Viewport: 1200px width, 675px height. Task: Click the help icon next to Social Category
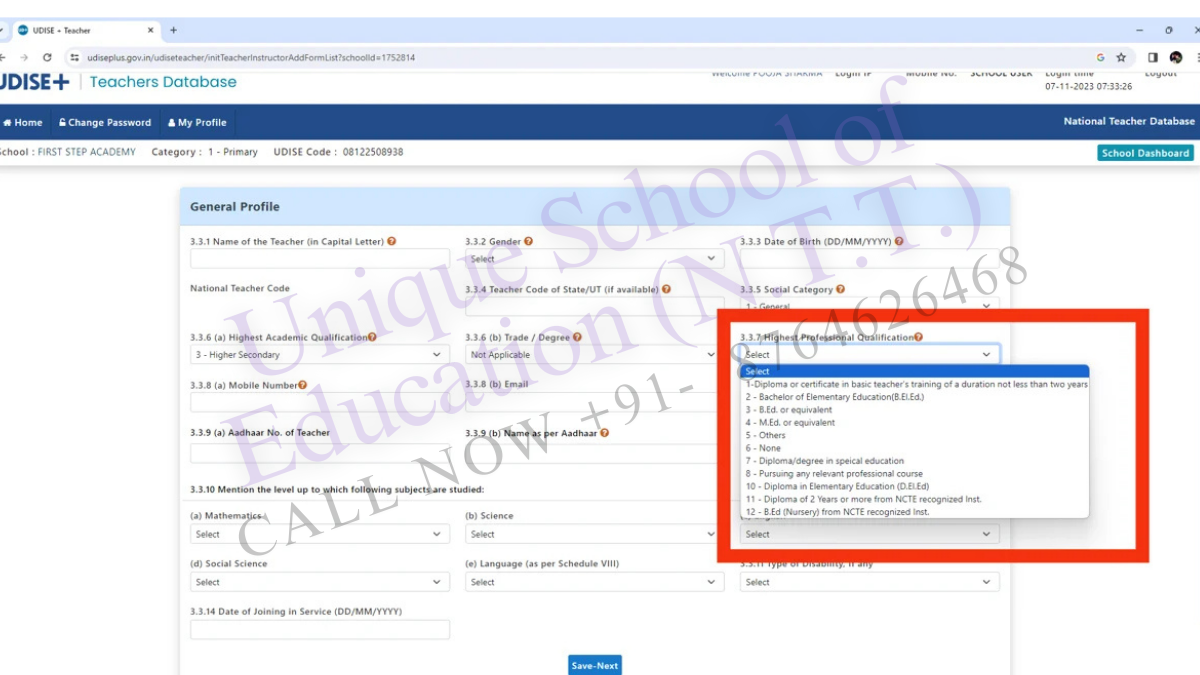(x=840, y=289)
